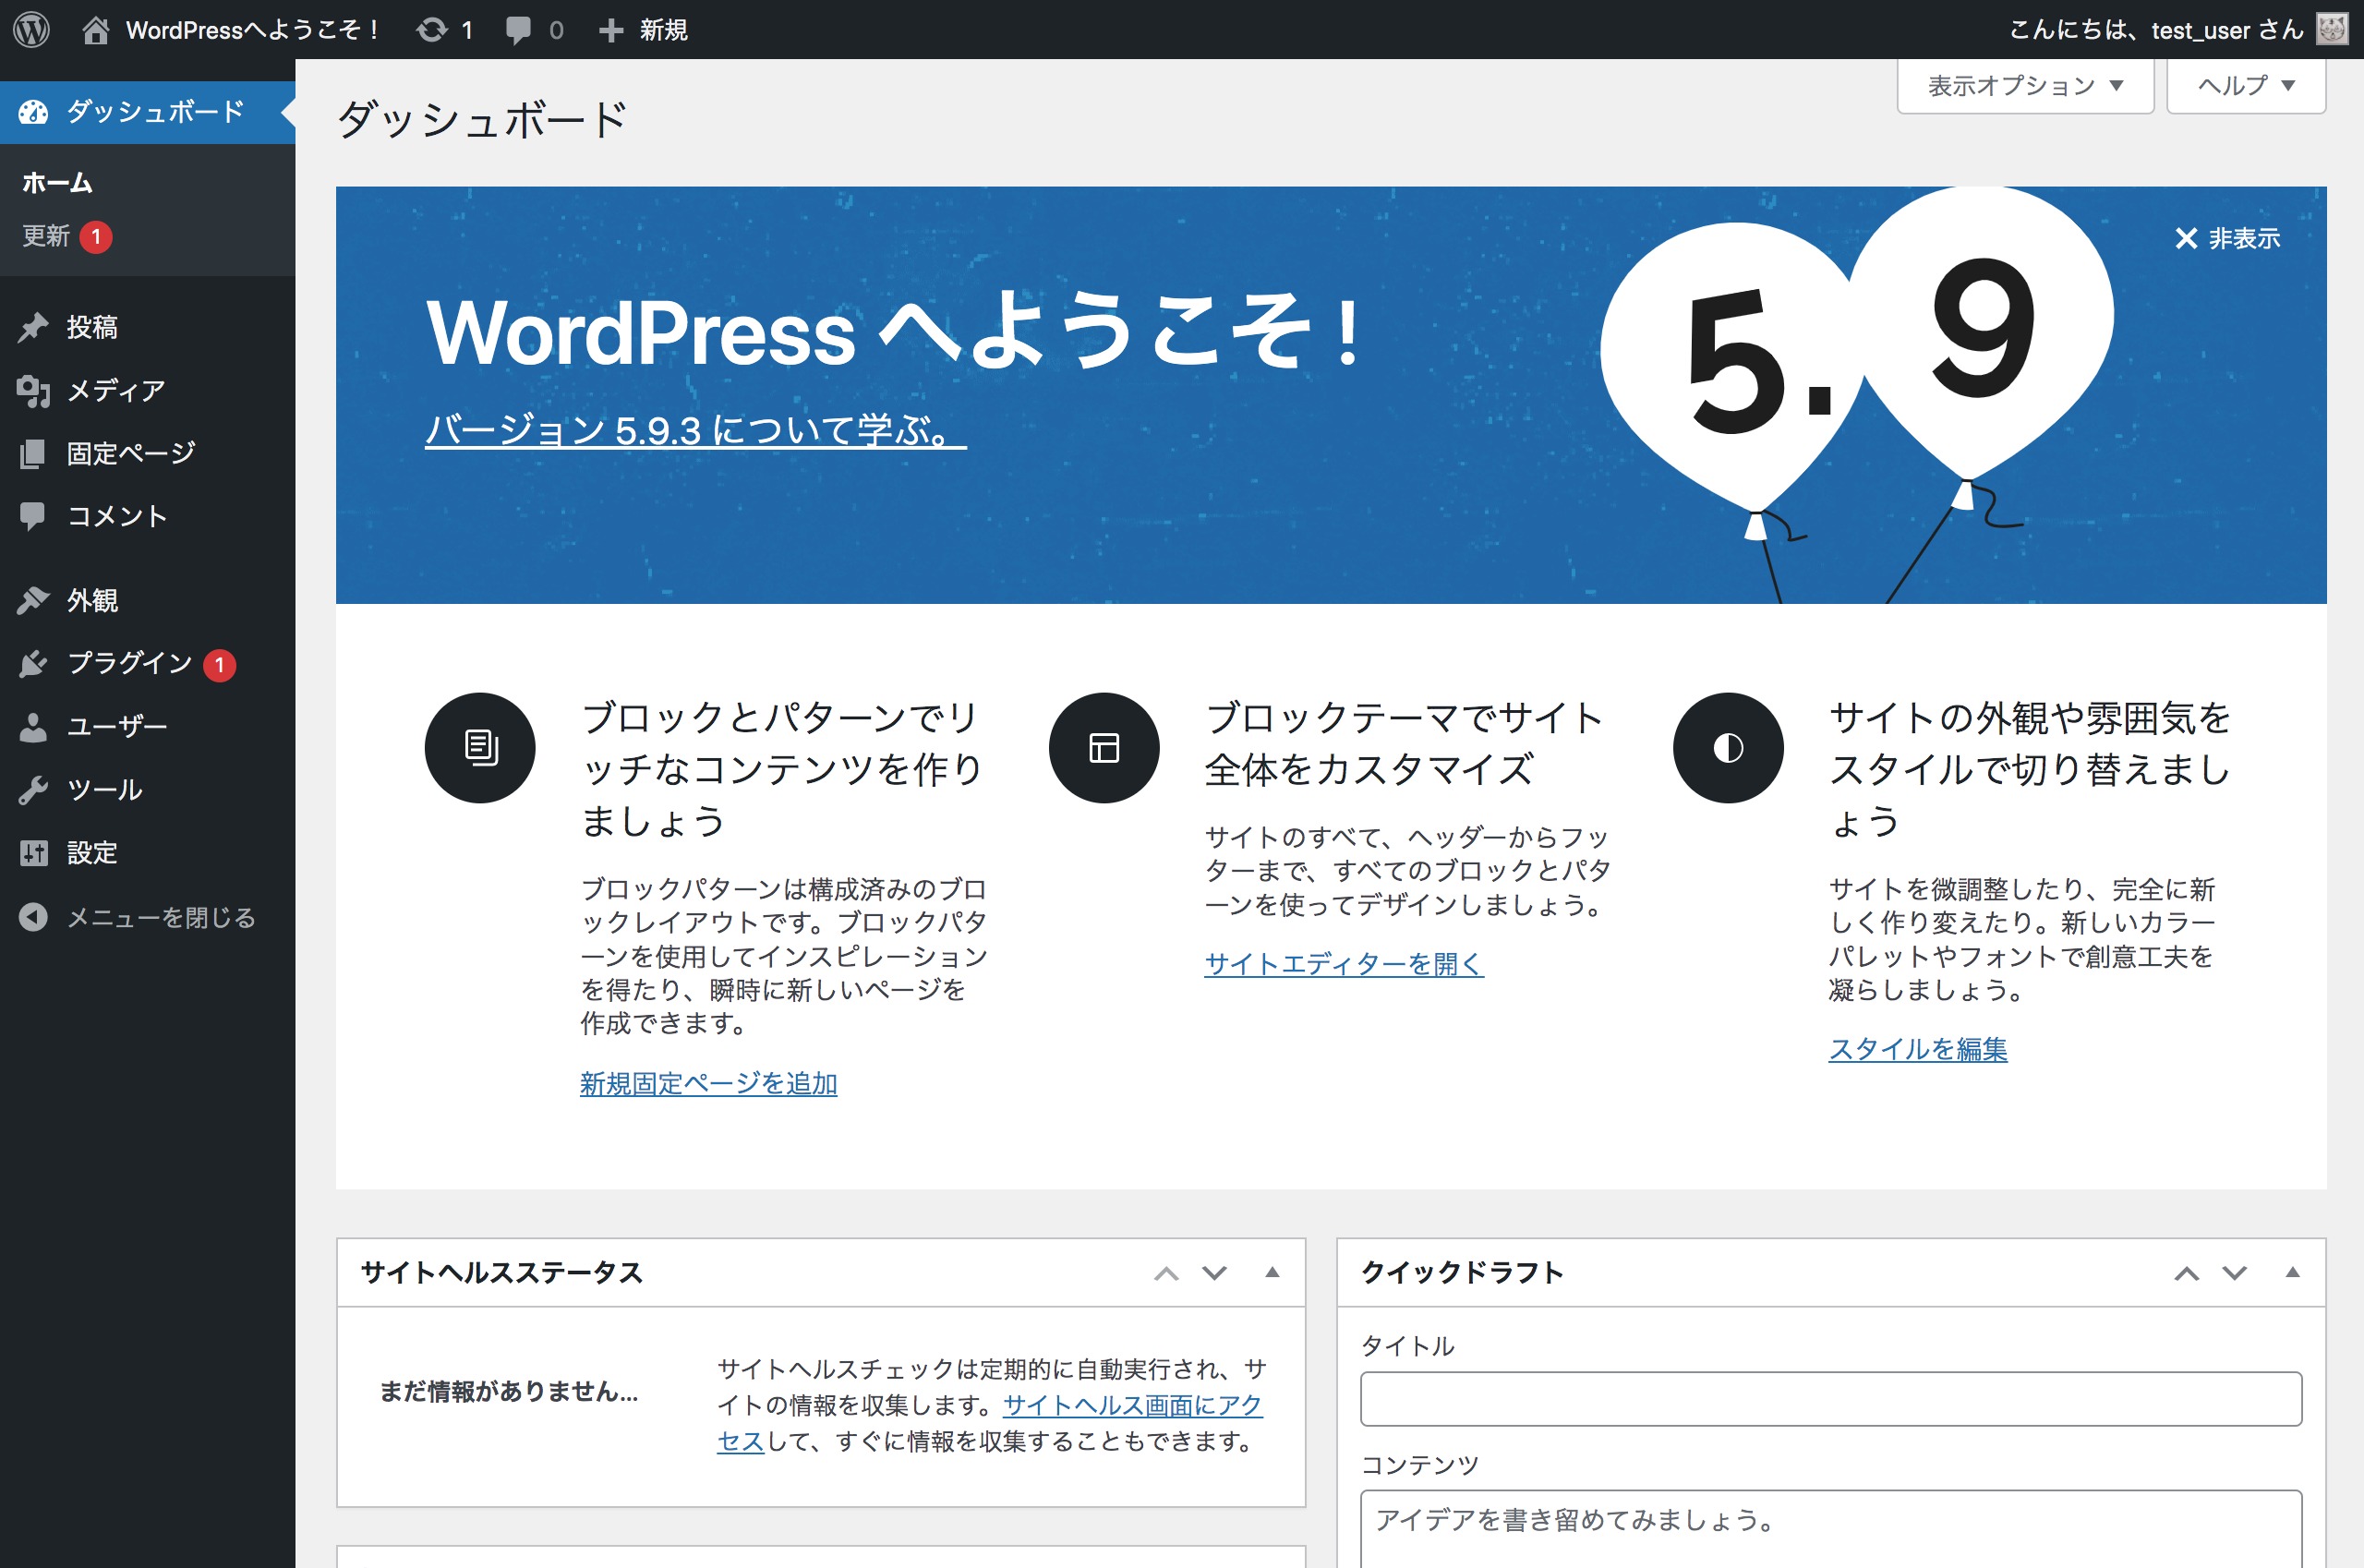Select the 更新 submenu item

click(x=46, y=236)
